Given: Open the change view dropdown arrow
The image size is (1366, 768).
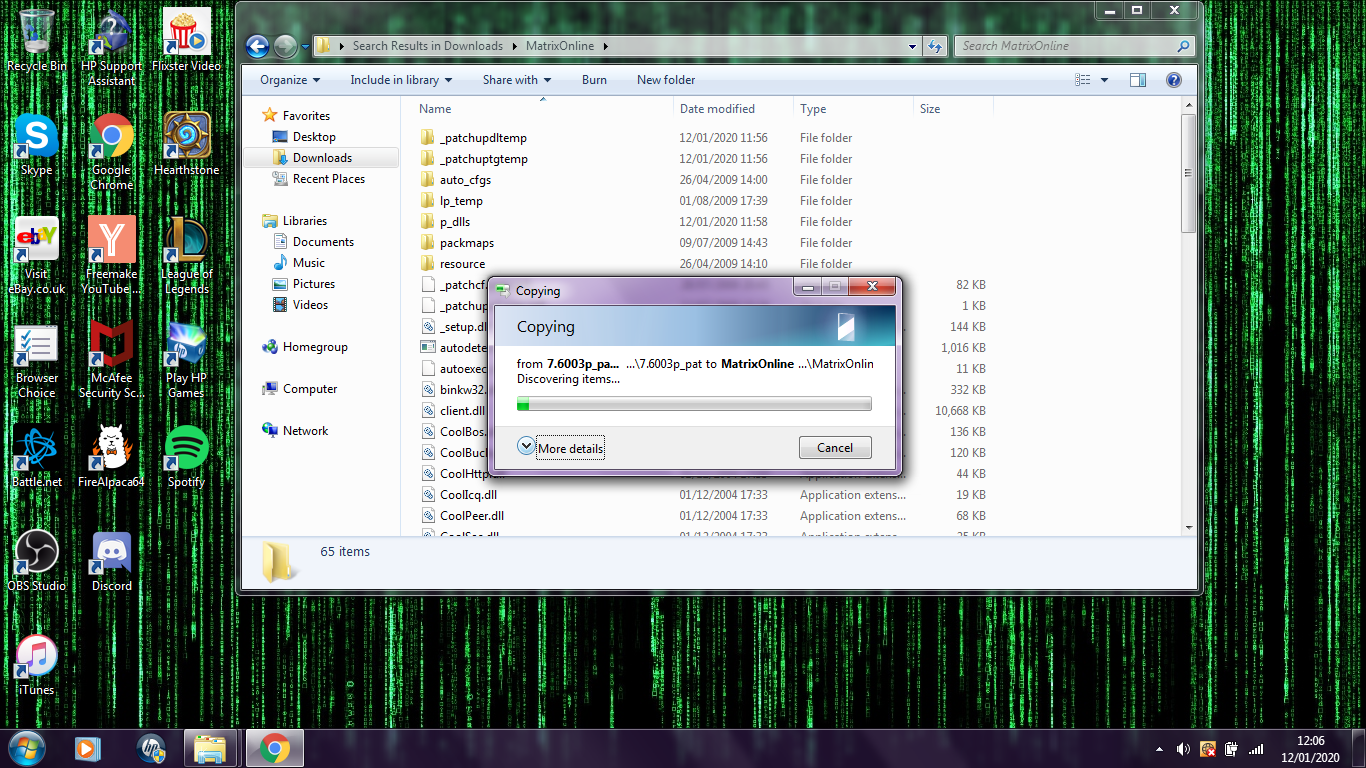Looking at the screenshot, I should click(1104, 80).
